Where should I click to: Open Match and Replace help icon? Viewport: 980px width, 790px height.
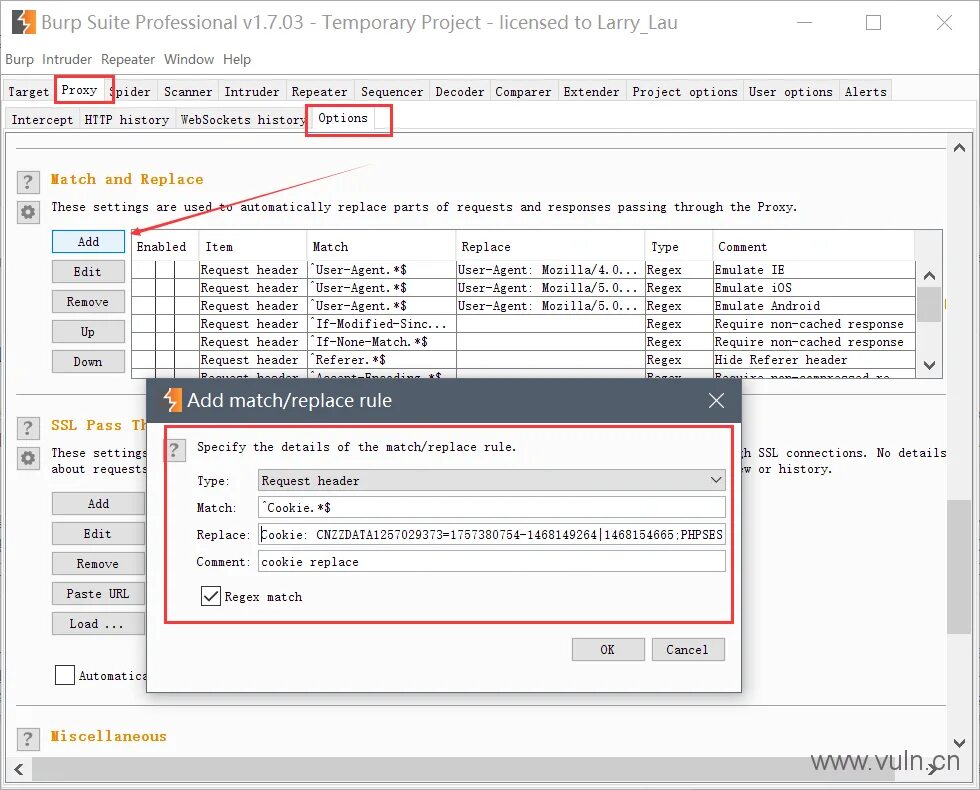(x=28, y=182)
